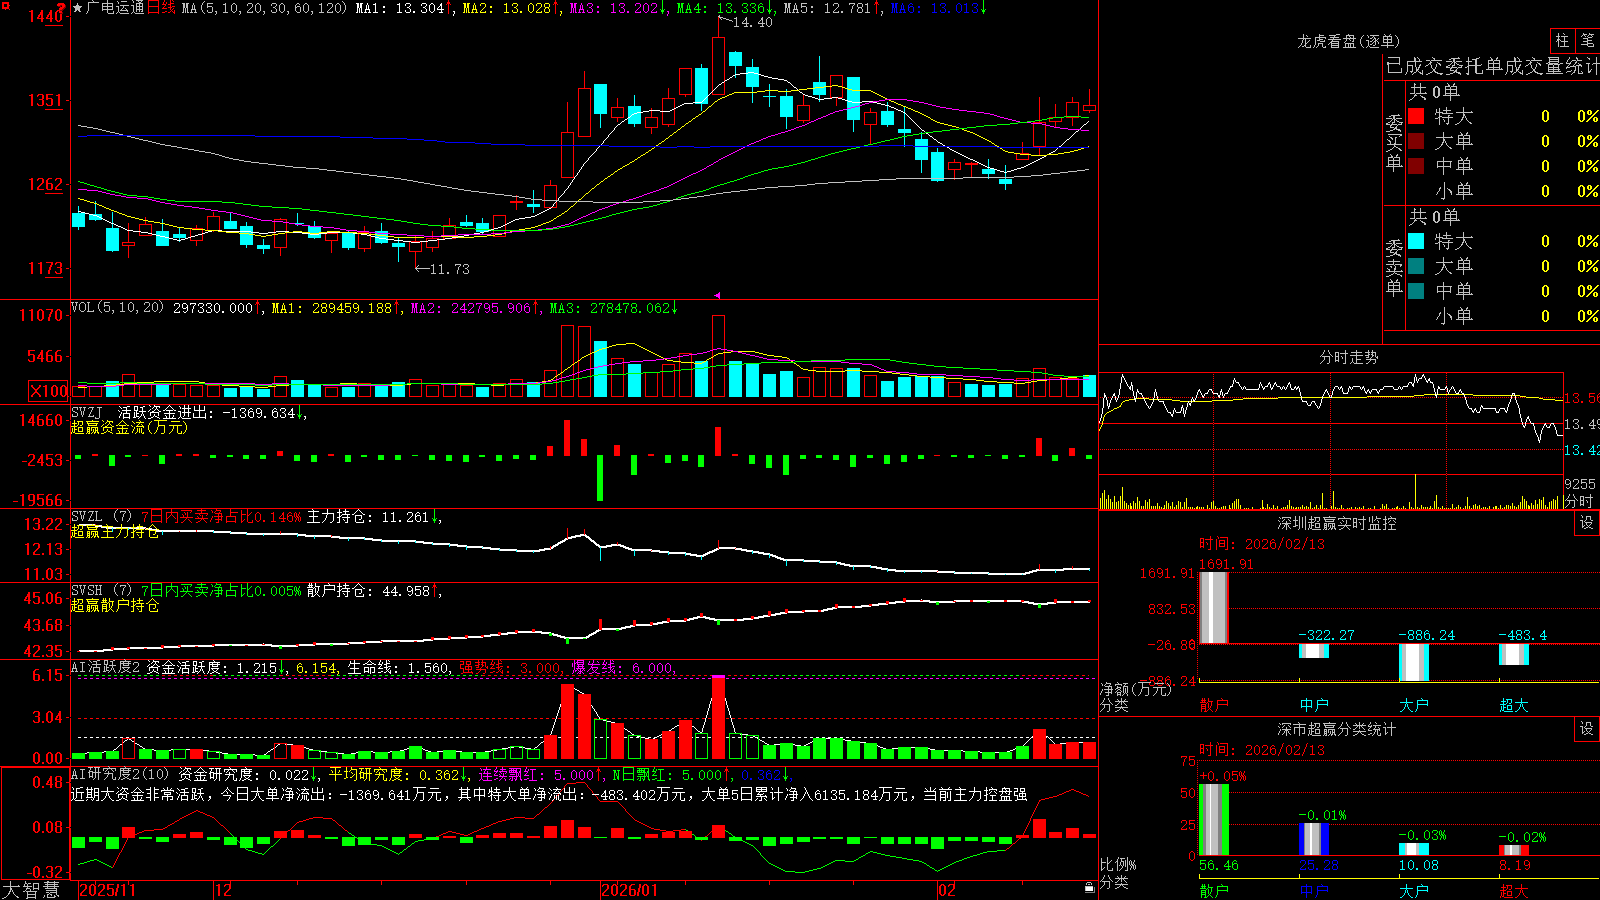Image resolution: width=1600 pixels, height=900 pixels.
Task: Click the volume value 297330.000
Action: pos(213,308)
